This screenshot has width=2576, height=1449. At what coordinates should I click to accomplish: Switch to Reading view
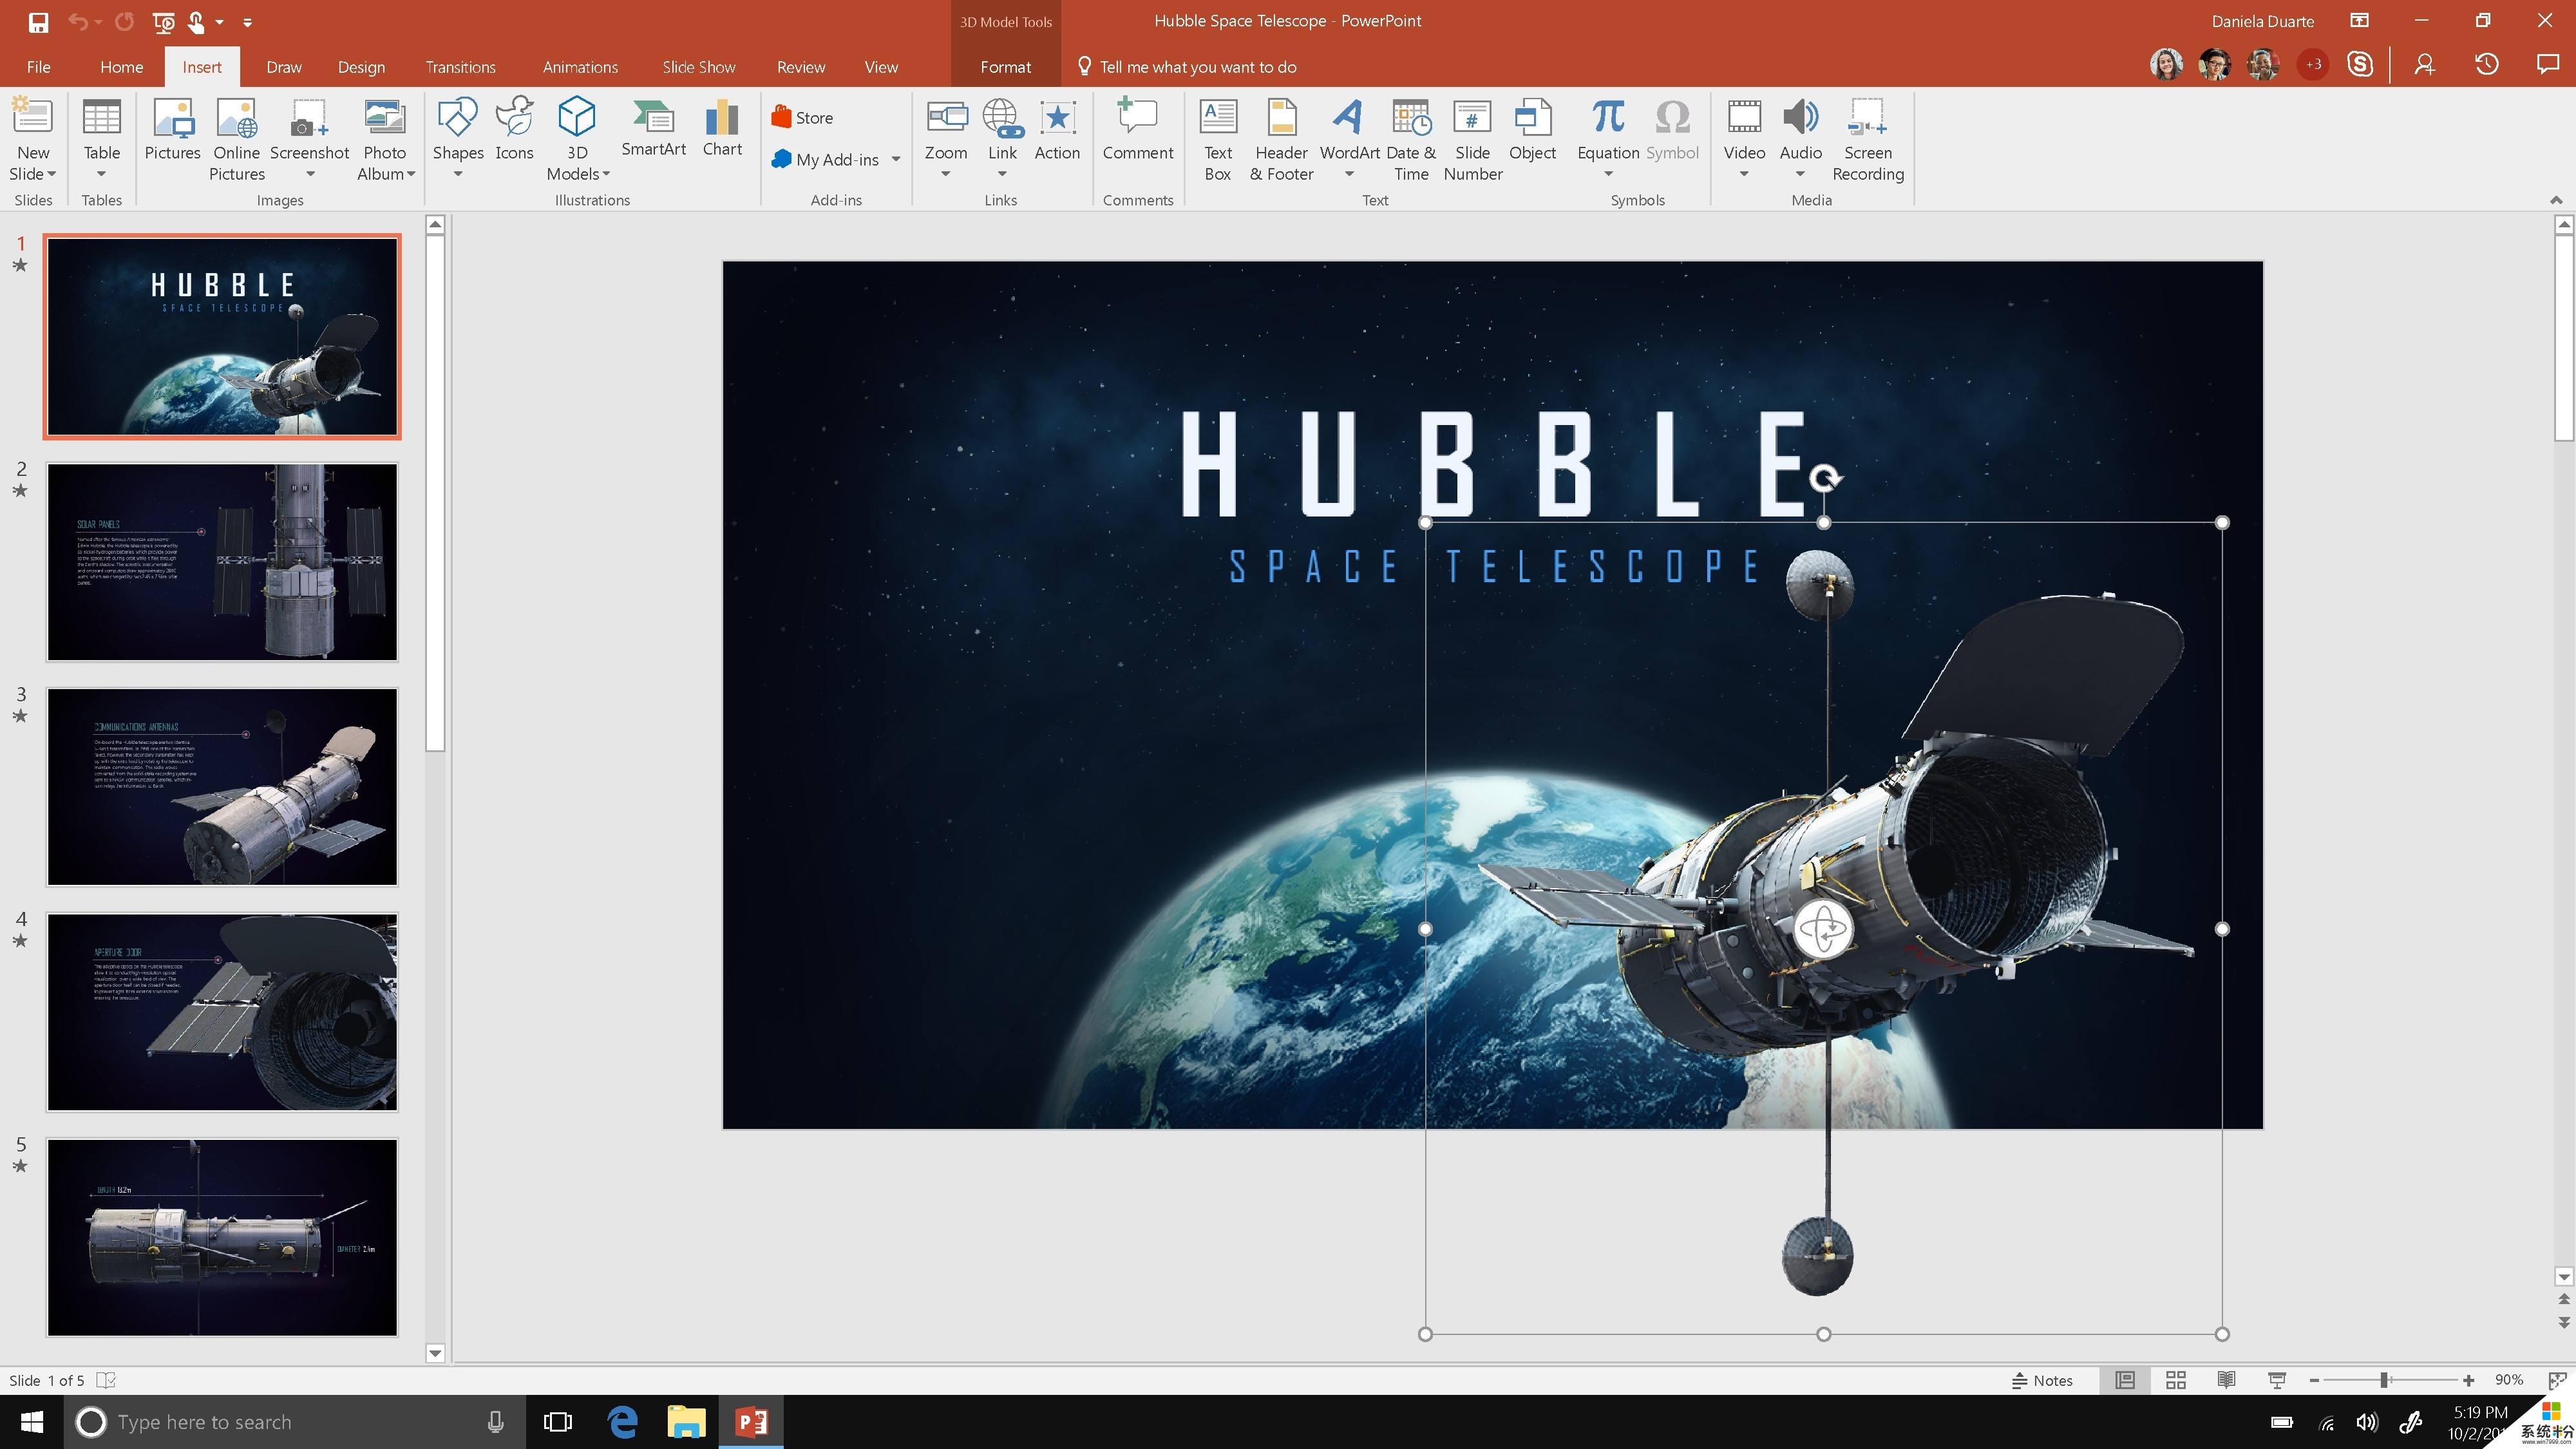(2226, 1380)
